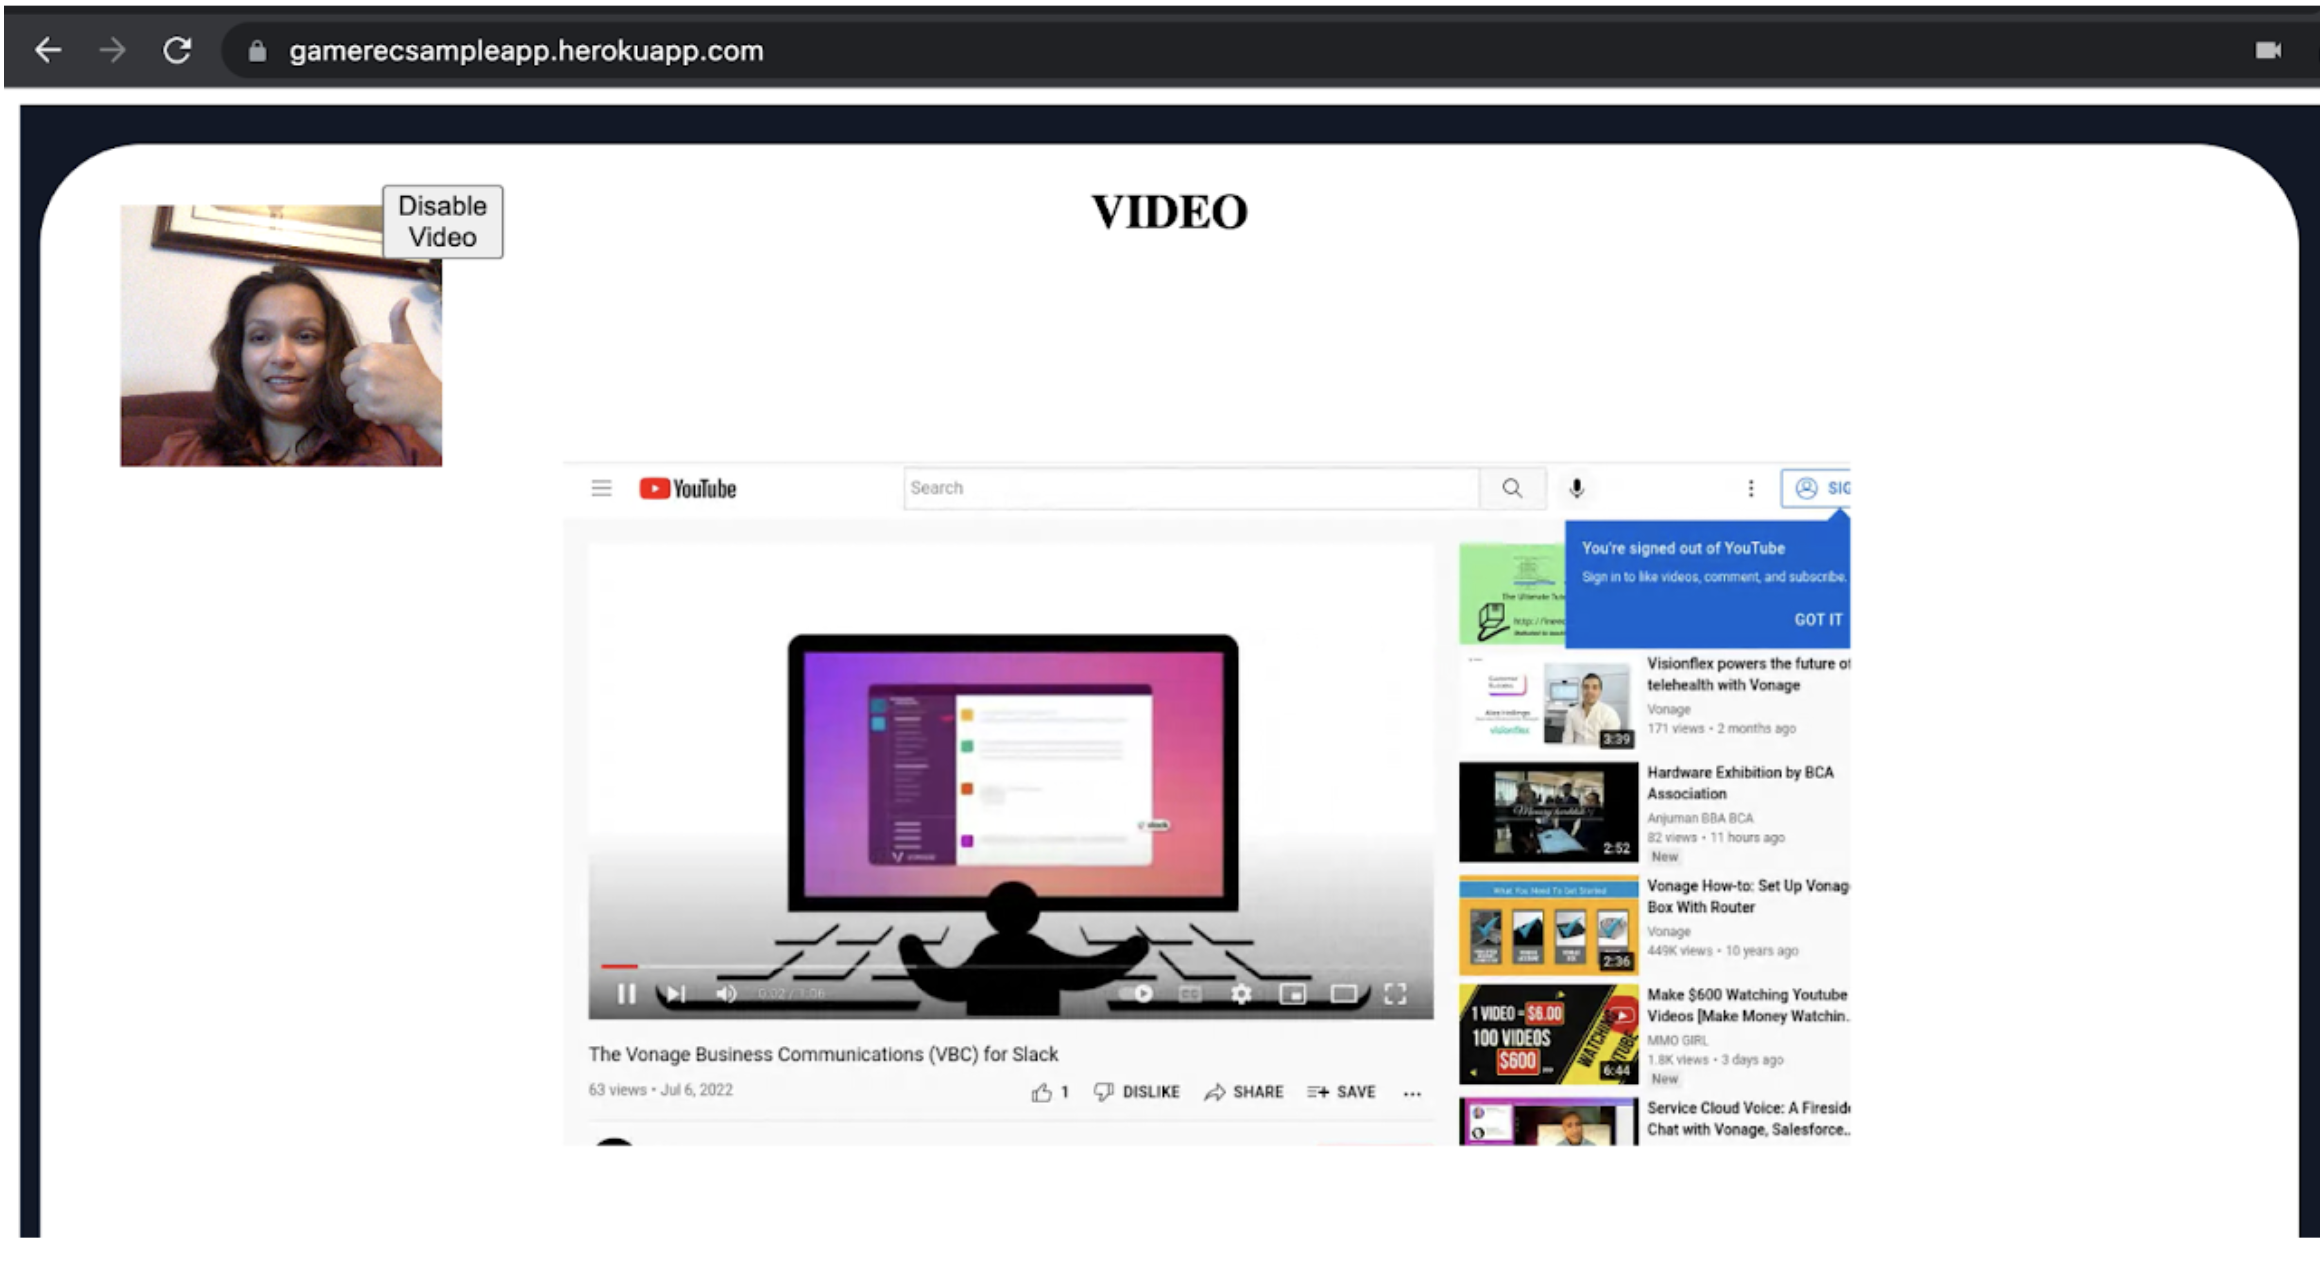Enable the miniplayer
The width and height of the screenshot is (2320, 1266).
pyautogui.click(x=1293, y=994)
